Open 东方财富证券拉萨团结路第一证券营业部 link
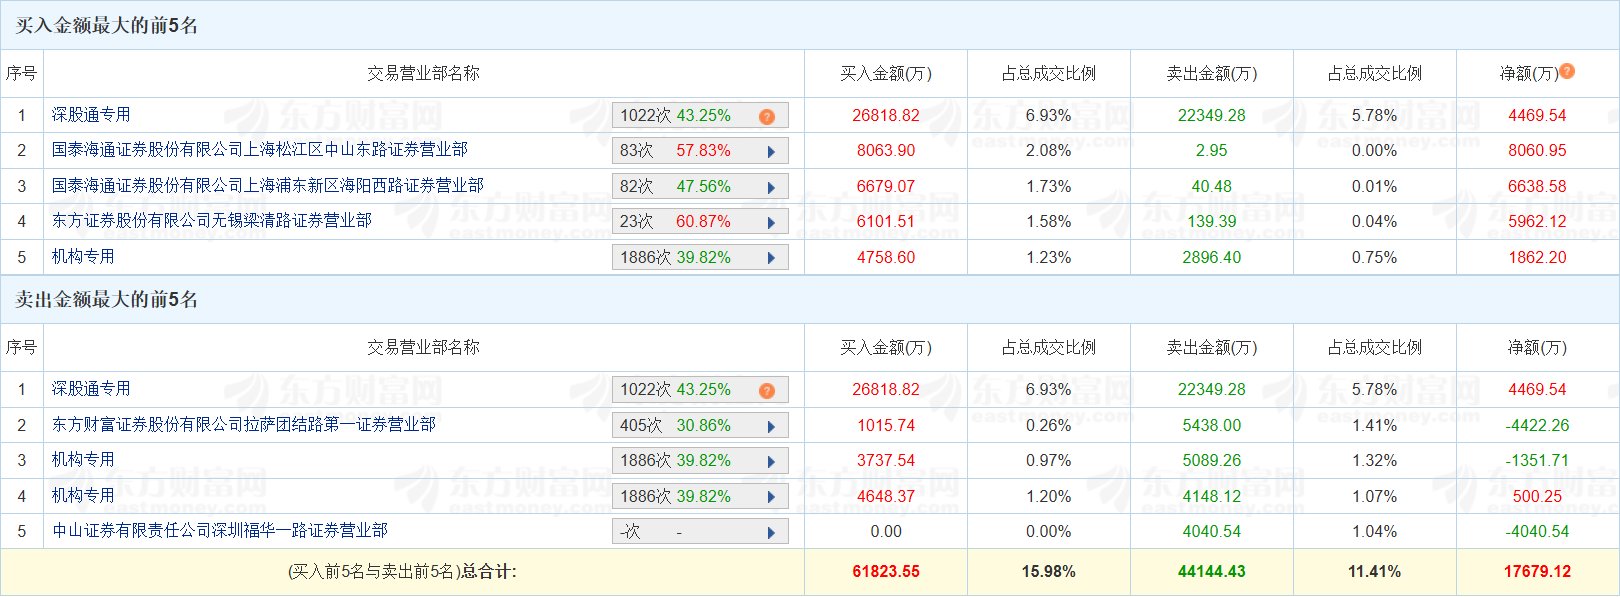 [x=244, y=425]
